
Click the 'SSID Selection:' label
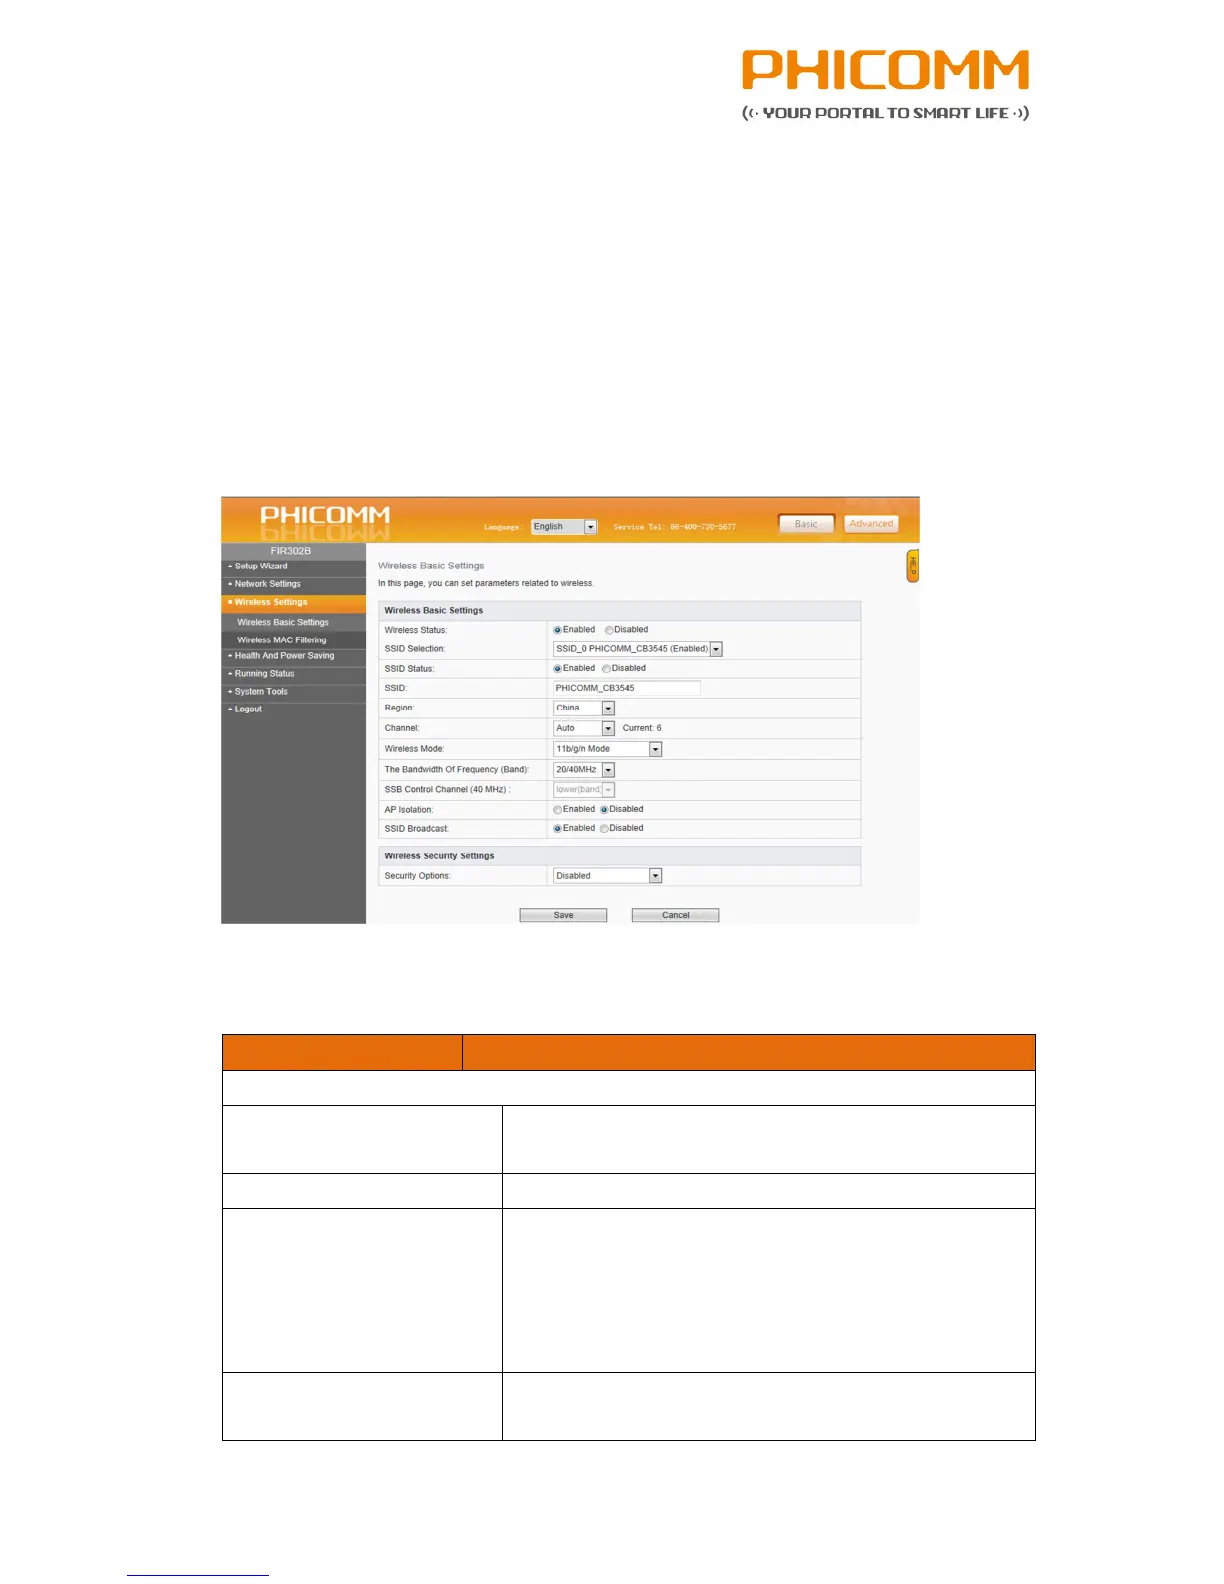tap(415, 649)
